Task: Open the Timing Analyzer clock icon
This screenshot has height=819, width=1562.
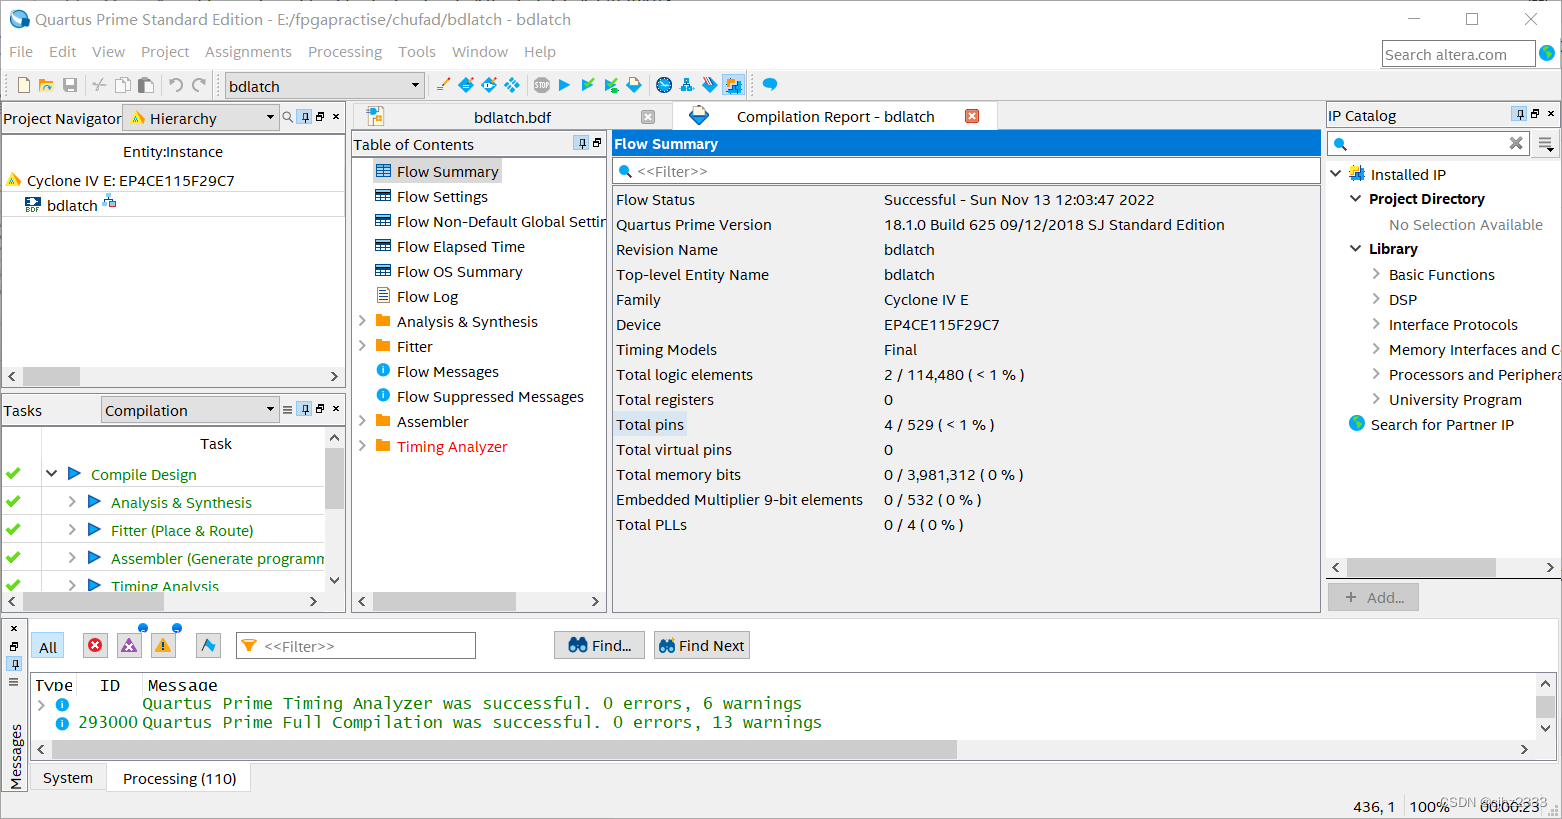Action: click(x=664, y=85)
